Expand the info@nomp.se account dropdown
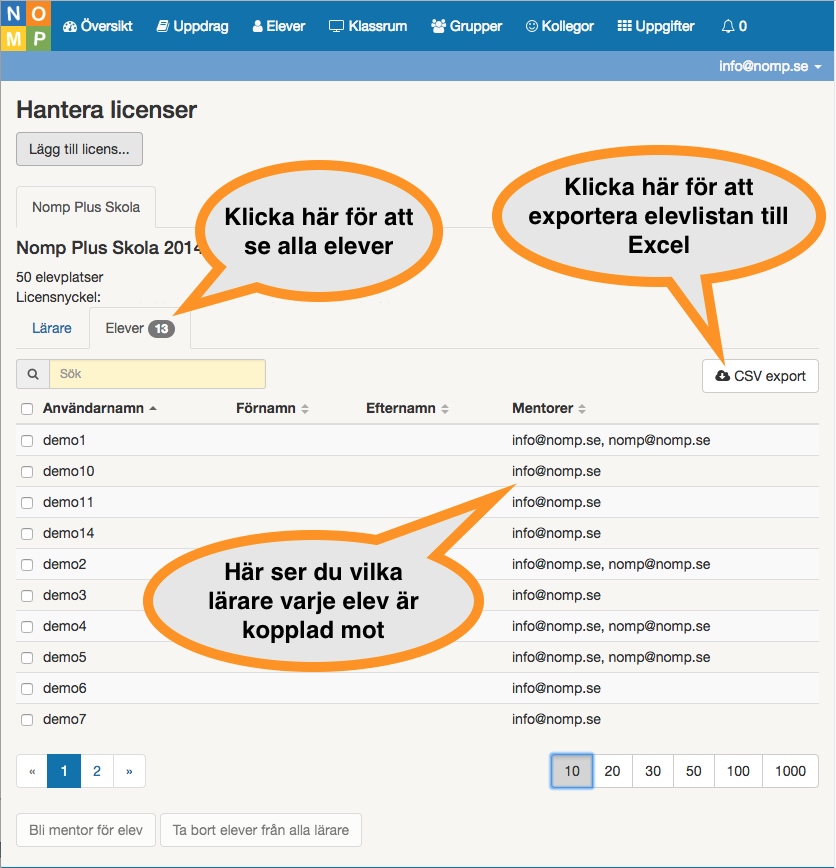The width and height of the screenshot is (836, 868). pyautogui.click(x=769, y=66)
